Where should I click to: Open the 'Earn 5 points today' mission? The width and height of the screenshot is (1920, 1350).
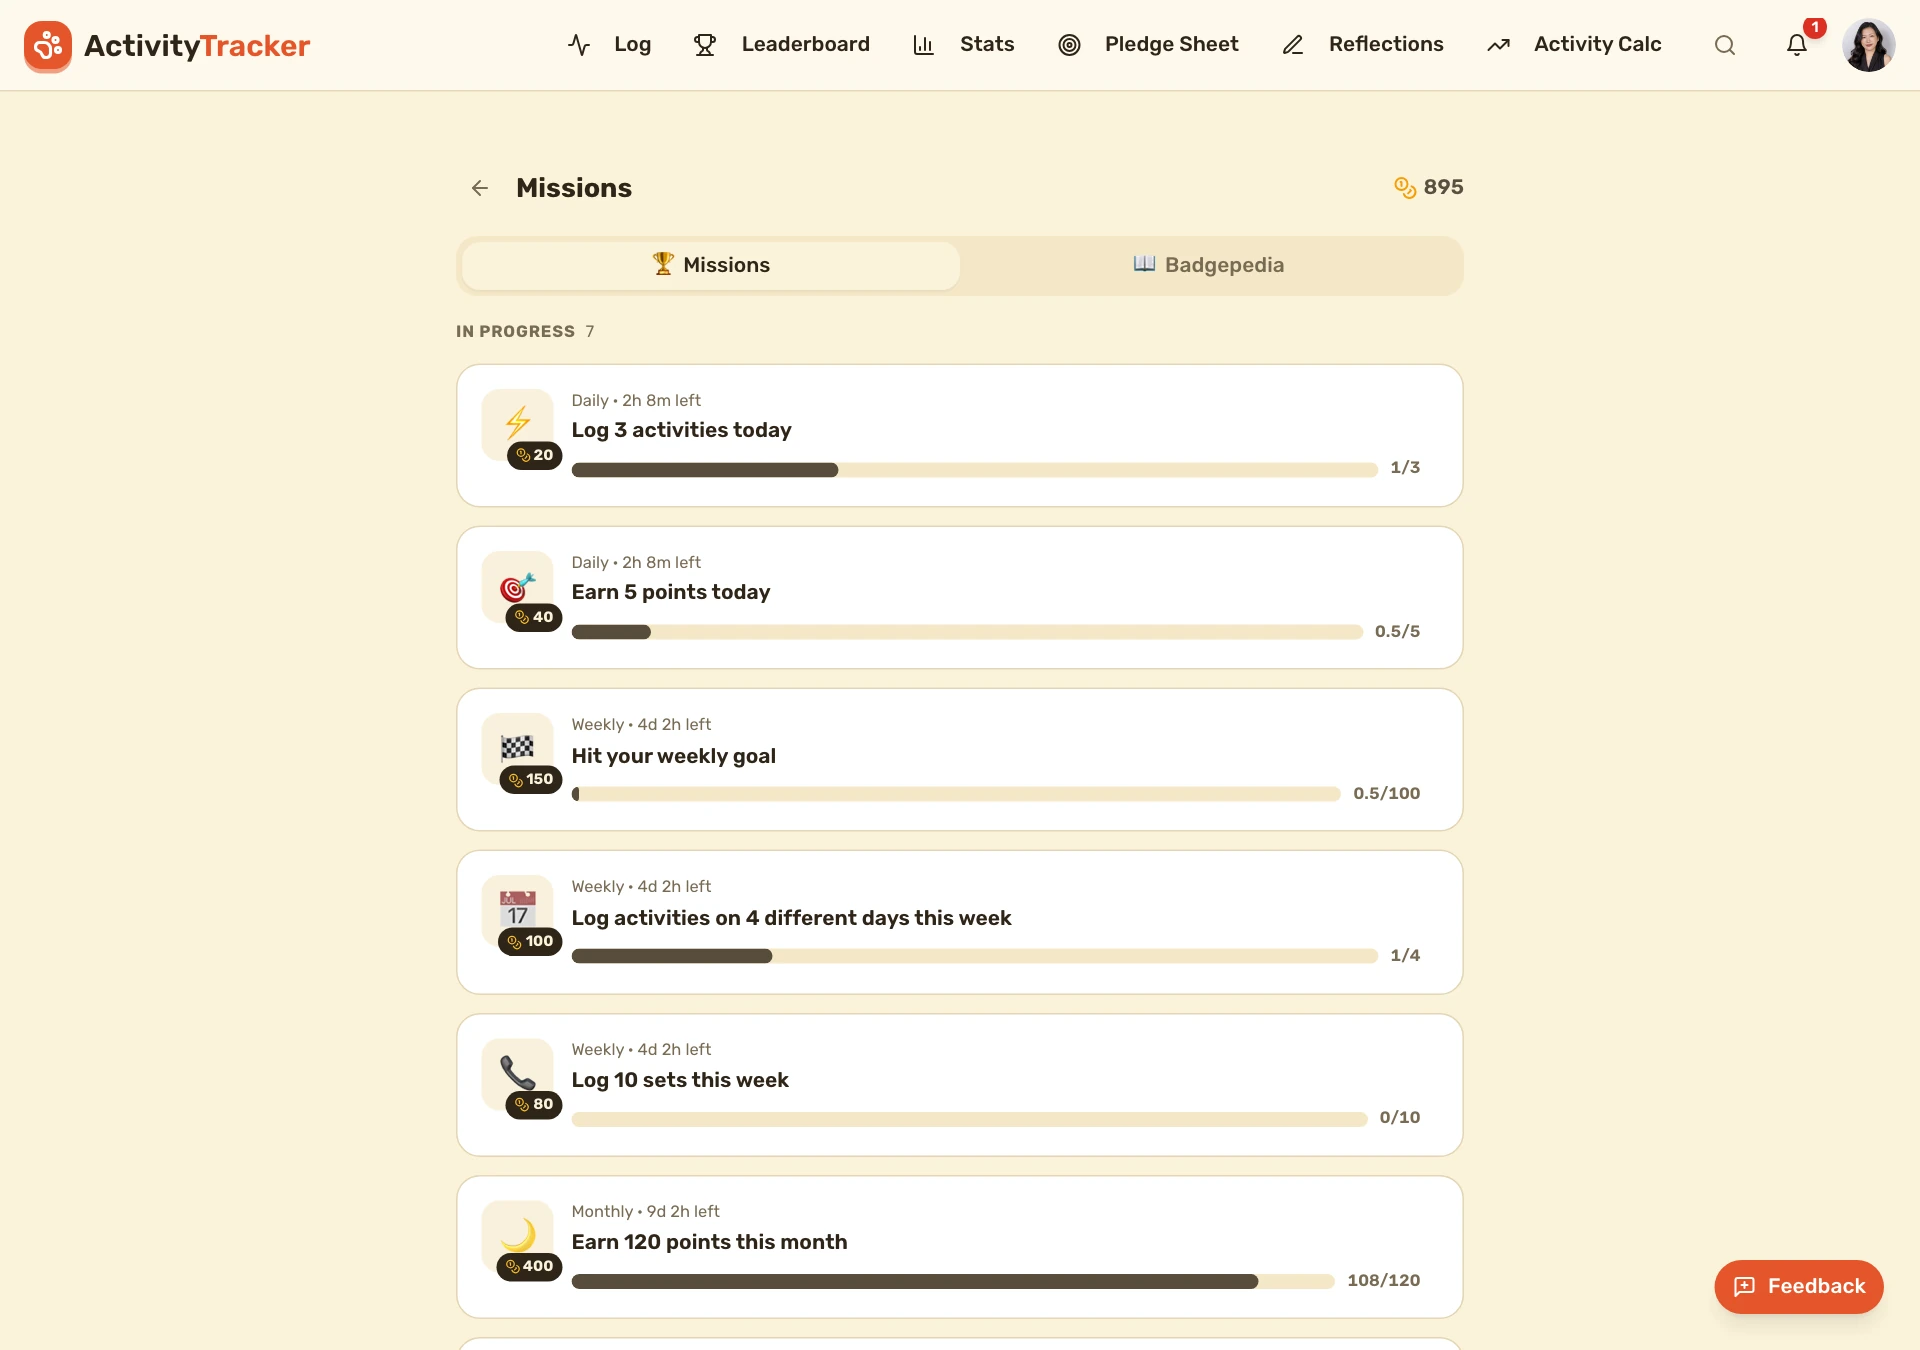960,598
